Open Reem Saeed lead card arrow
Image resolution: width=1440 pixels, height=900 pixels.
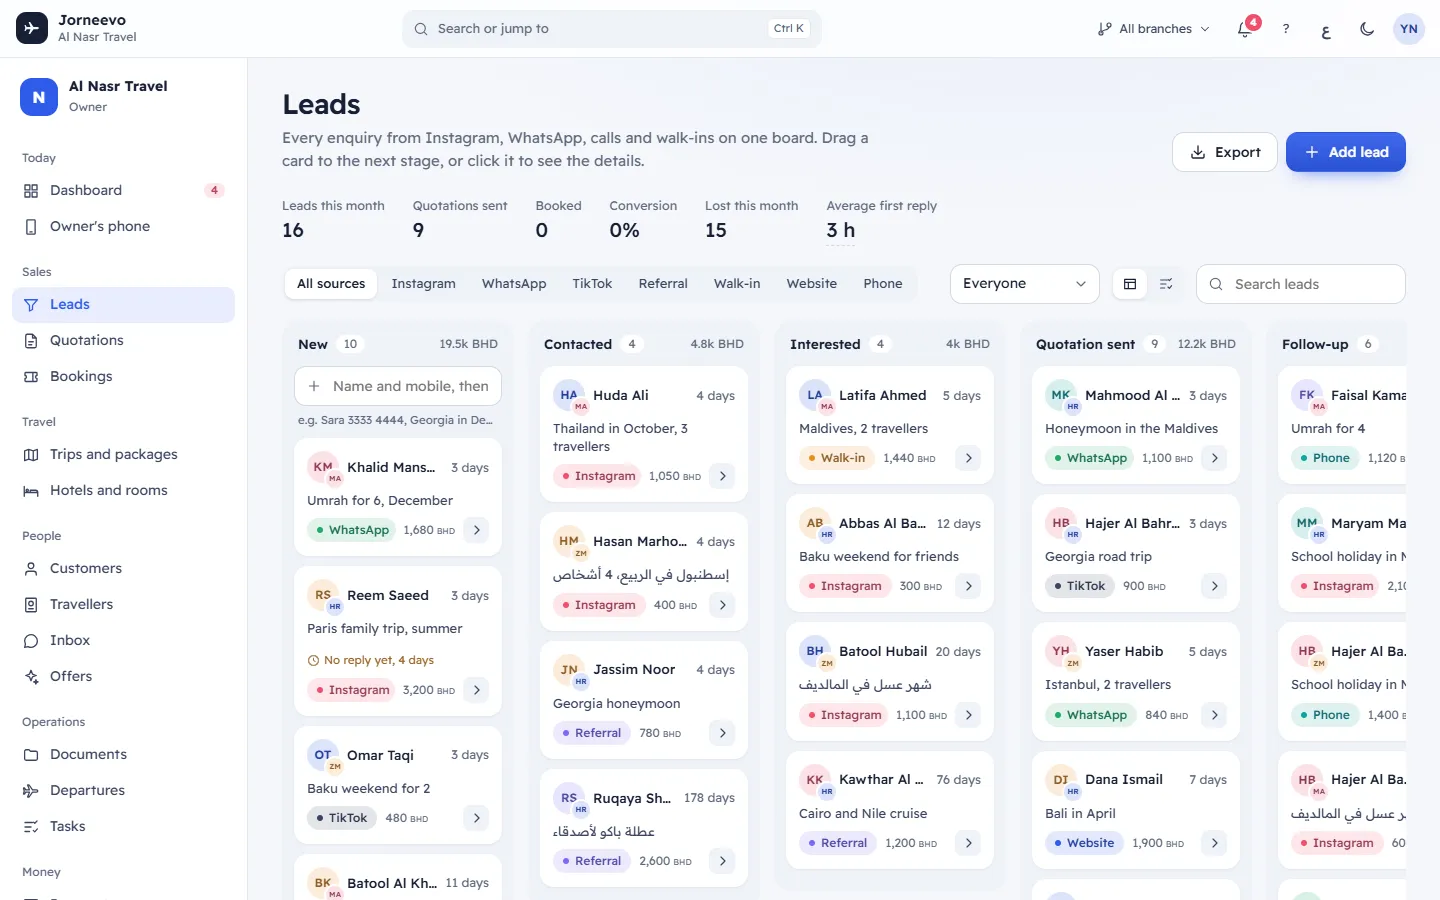click(477, 690)
